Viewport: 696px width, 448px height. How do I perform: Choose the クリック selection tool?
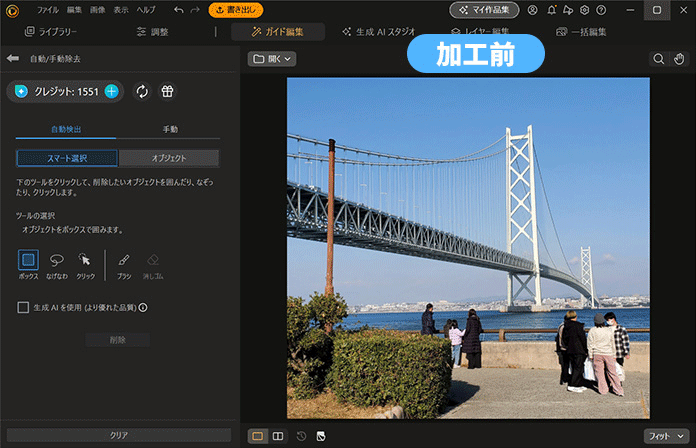coord(85,259)
